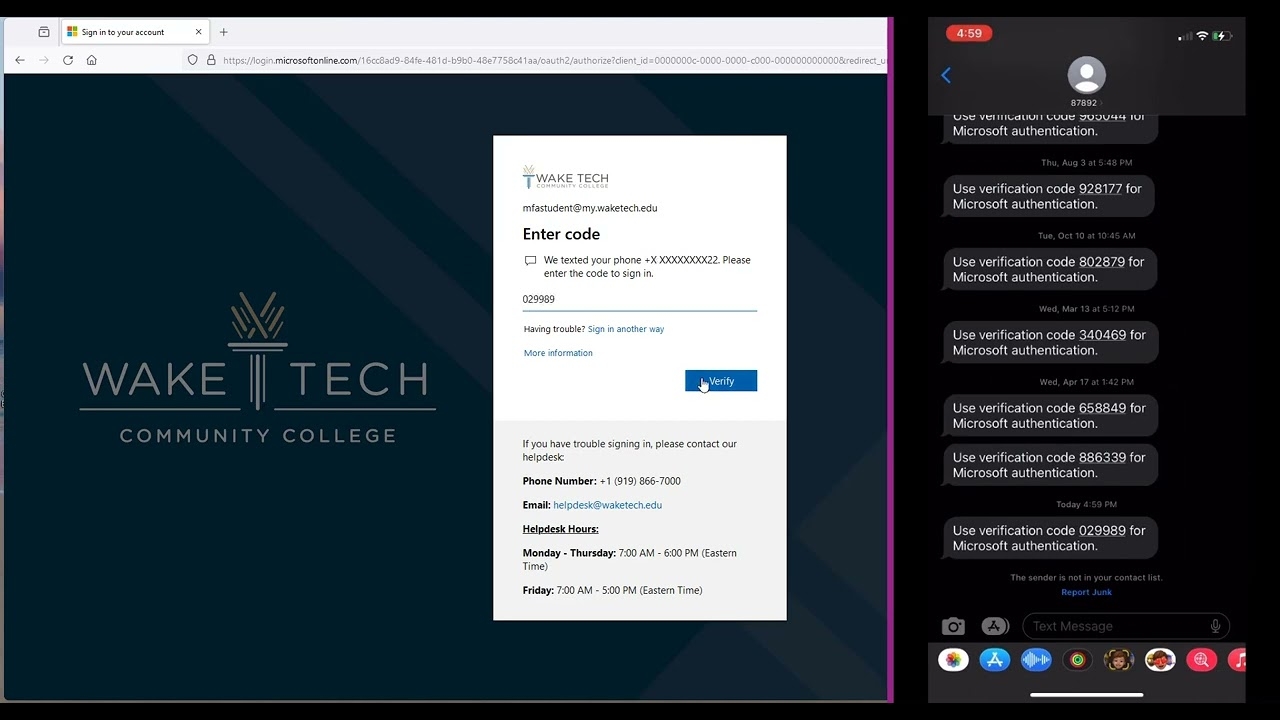1280x720 pixels.
Task: Click the helpdesk@waketech.edu email link
Action: pos(607,505)
